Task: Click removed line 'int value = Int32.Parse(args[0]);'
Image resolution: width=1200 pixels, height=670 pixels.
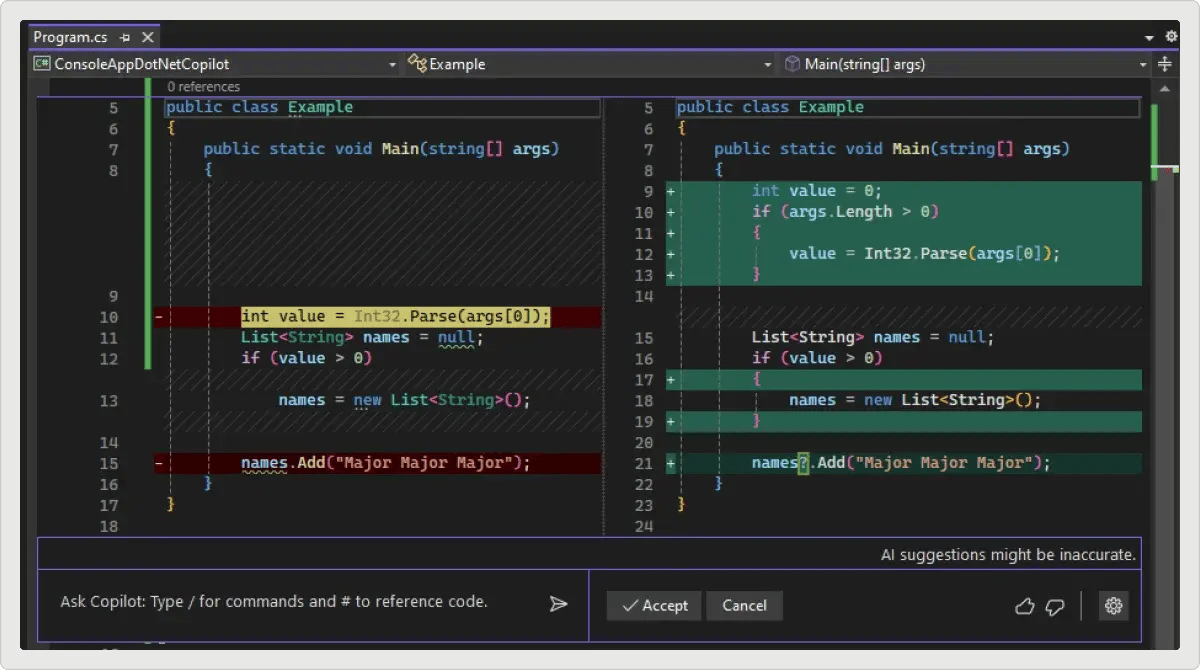Action: coord(396,317)
